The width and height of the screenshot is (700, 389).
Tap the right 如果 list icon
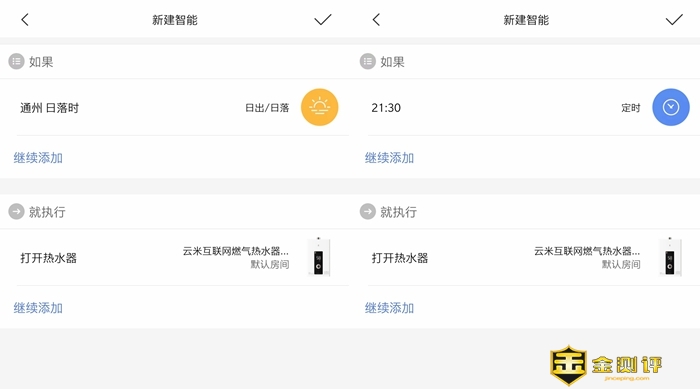(x=368, y=62)
